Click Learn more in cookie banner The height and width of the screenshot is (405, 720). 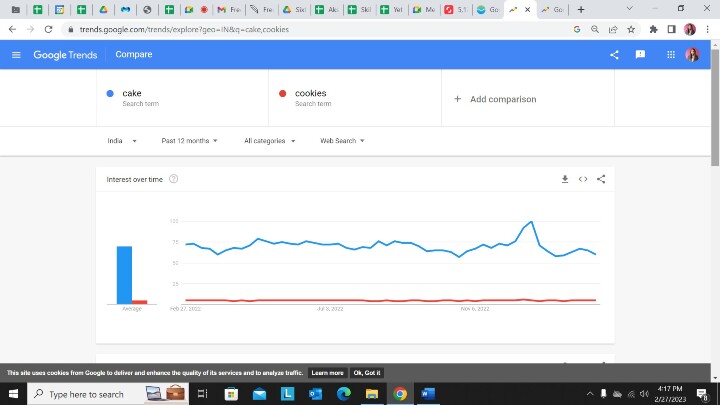coord(327,373)
